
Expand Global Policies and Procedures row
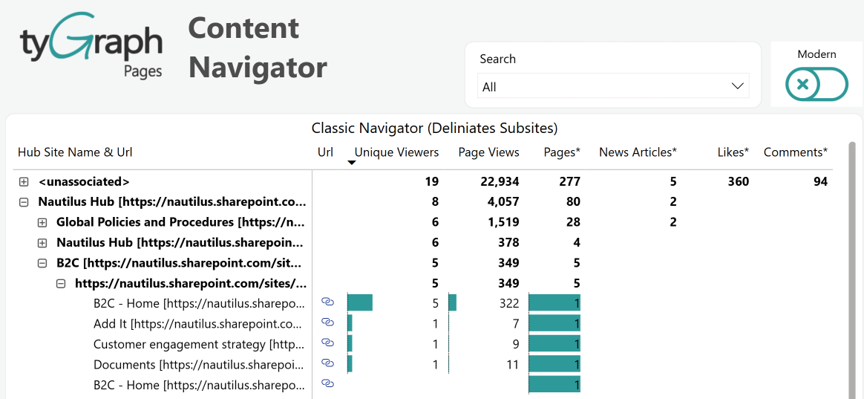pos(42,223)
